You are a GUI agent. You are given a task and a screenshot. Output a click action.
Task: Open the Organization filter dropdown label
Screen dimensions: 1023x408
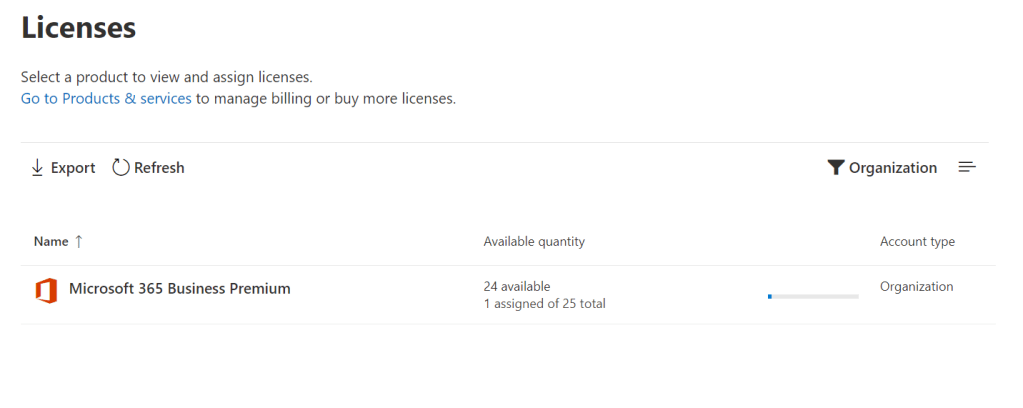[893, 168]
